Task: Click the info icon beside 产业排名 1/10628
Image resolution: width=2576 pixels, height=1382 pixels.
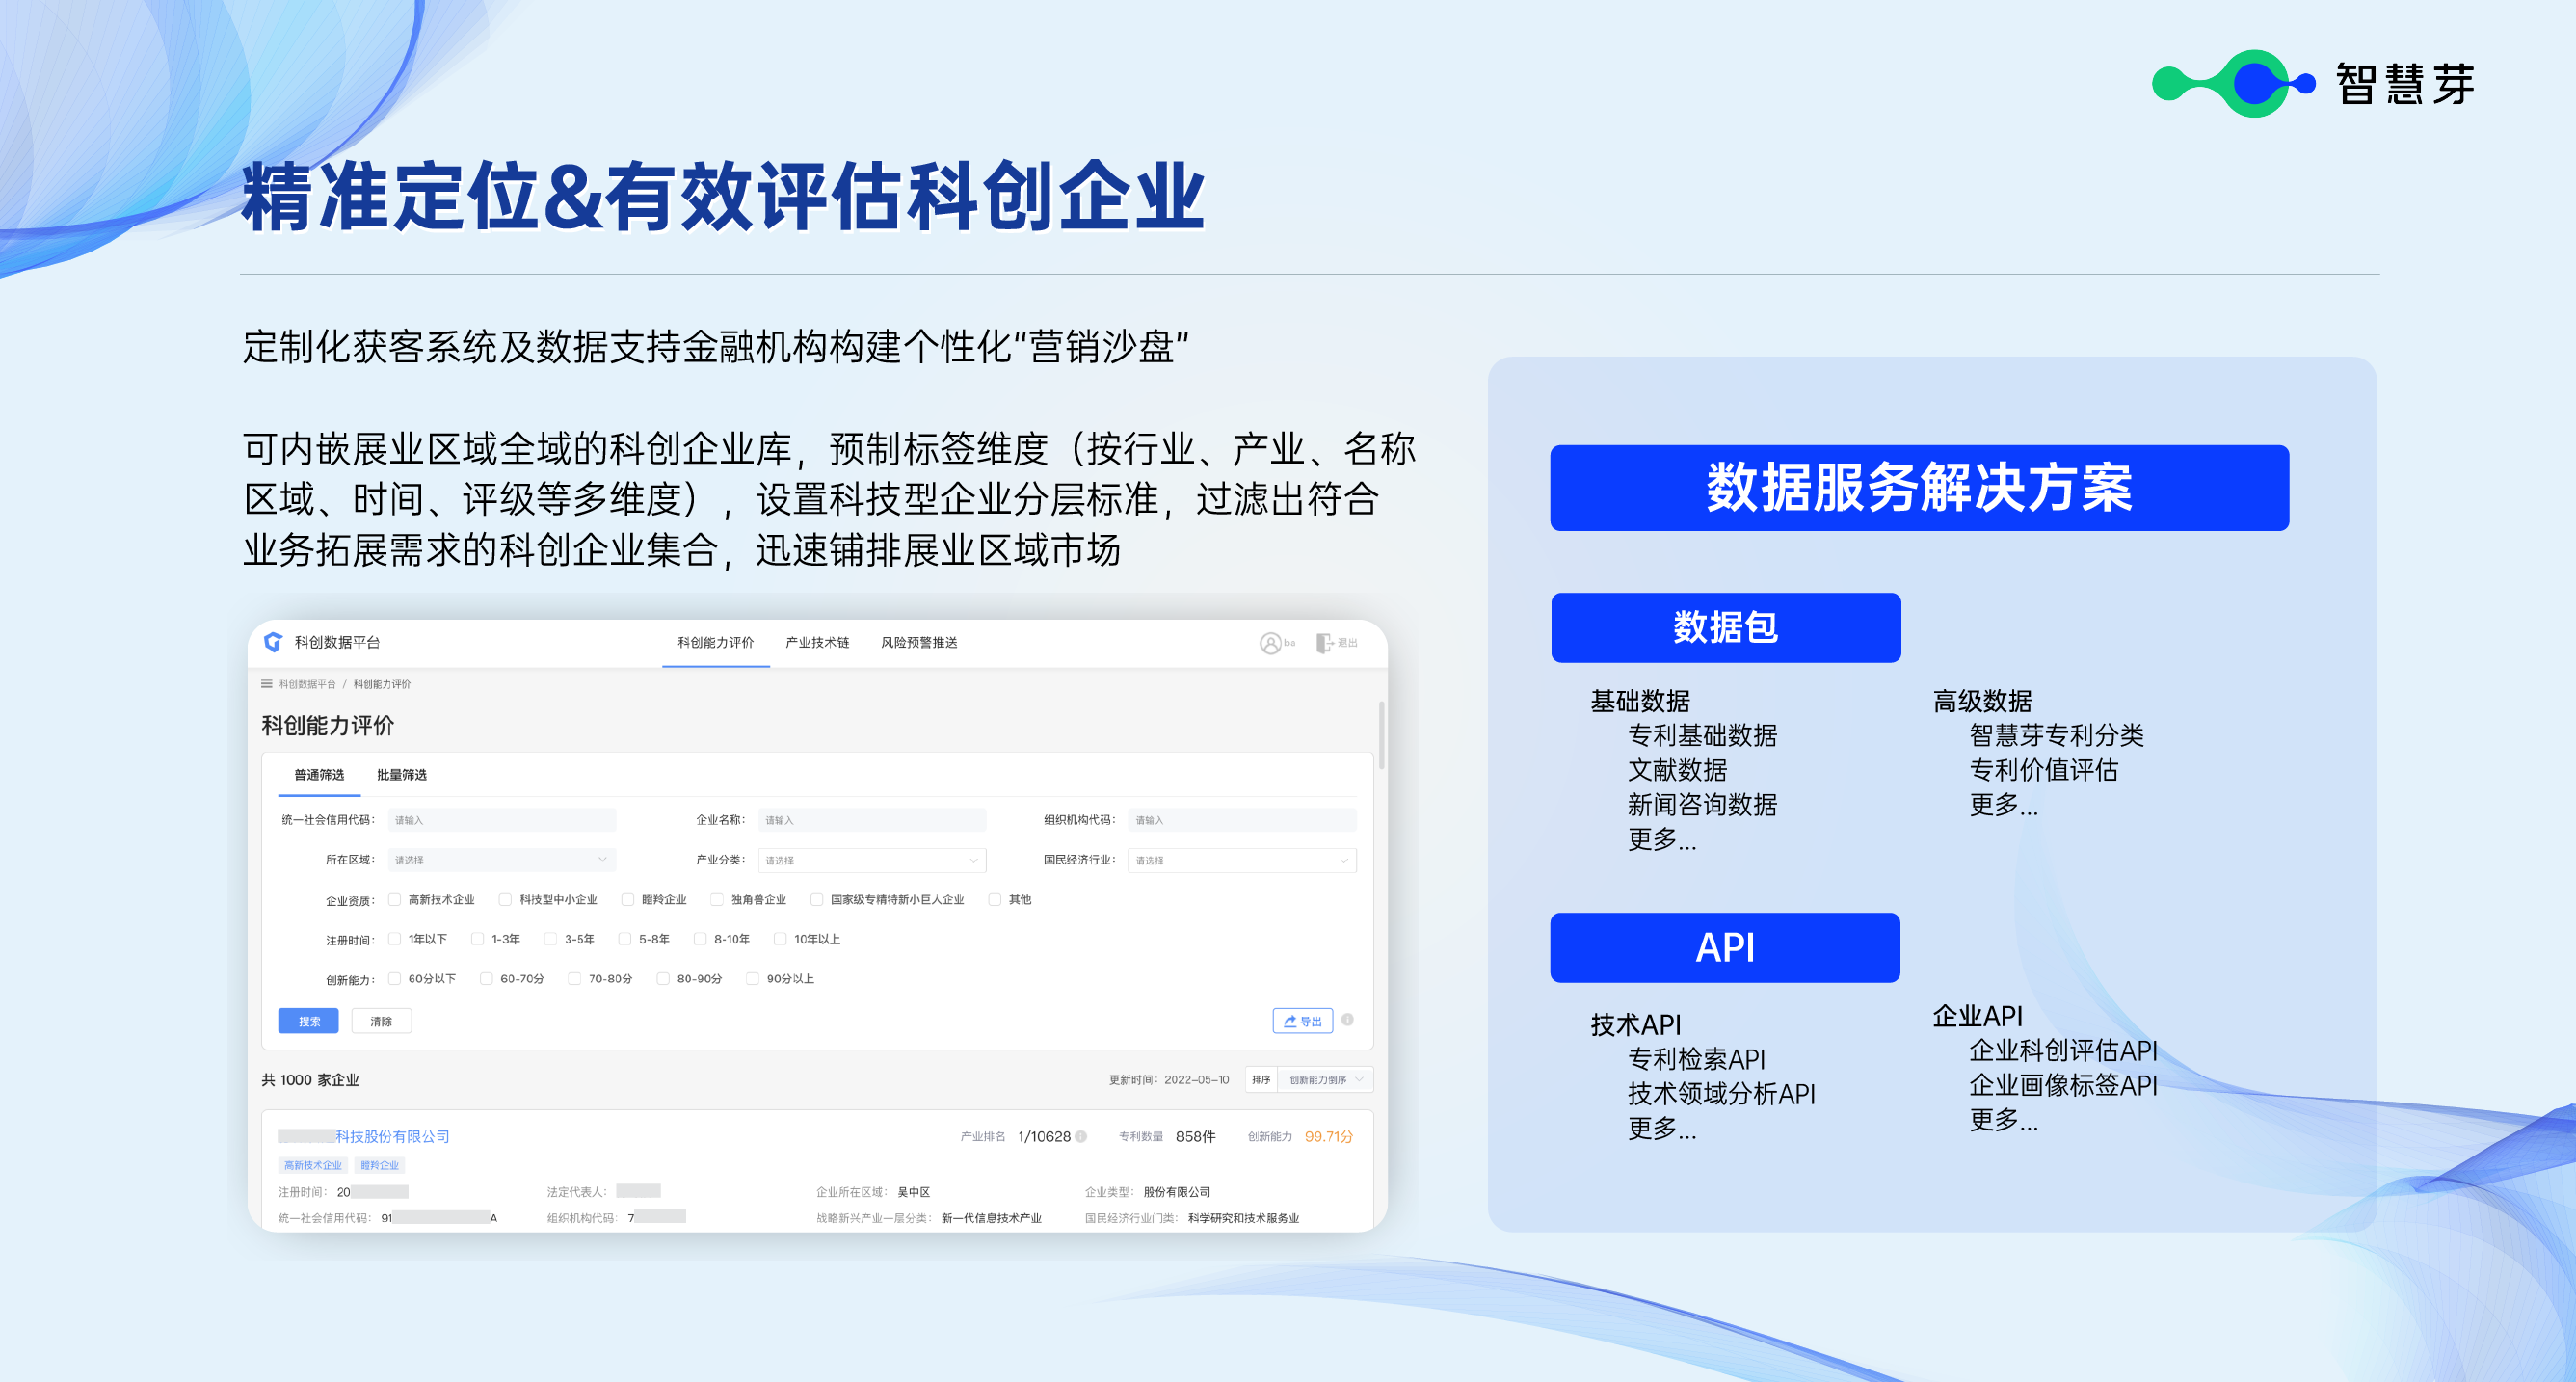Action: pos(1081,1136)
